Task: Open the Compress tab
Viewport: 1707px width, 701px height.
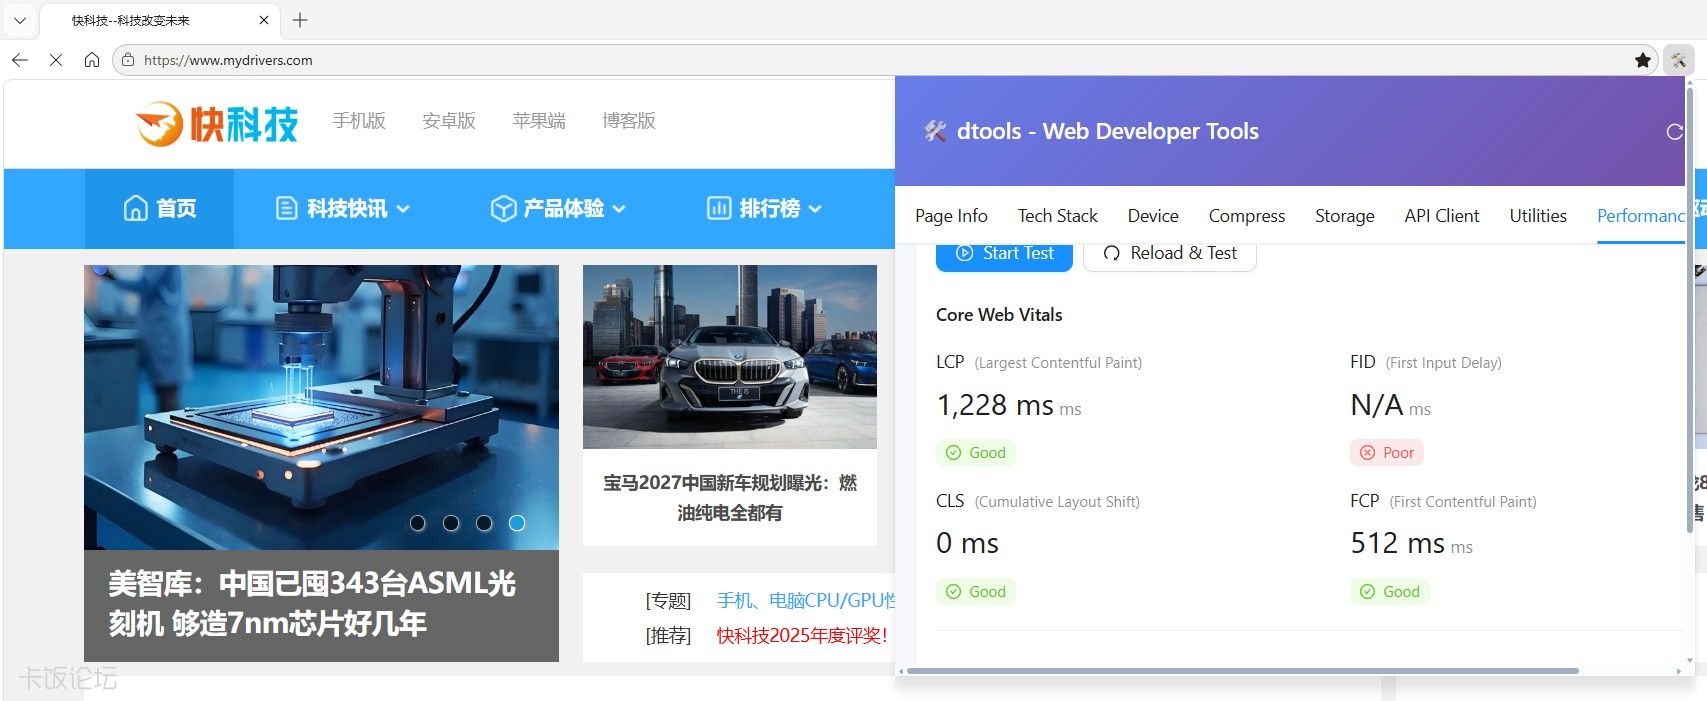Action: click(1247, 216)
